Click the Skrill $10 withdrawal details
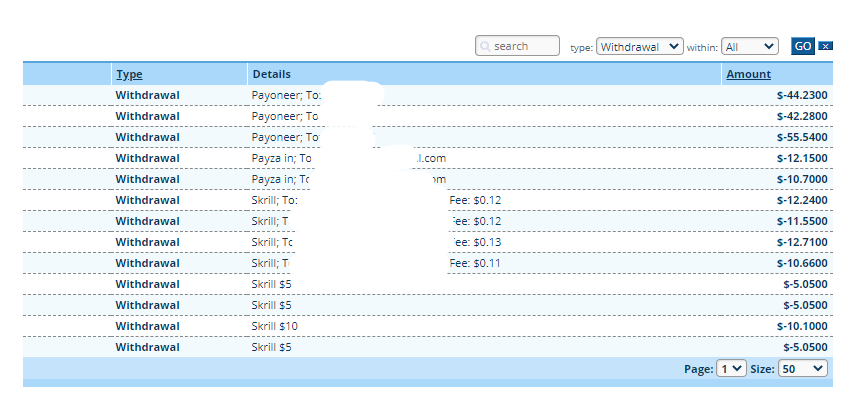Image resolution: width=862 pixels, height=405 pixels. [274, 326]
